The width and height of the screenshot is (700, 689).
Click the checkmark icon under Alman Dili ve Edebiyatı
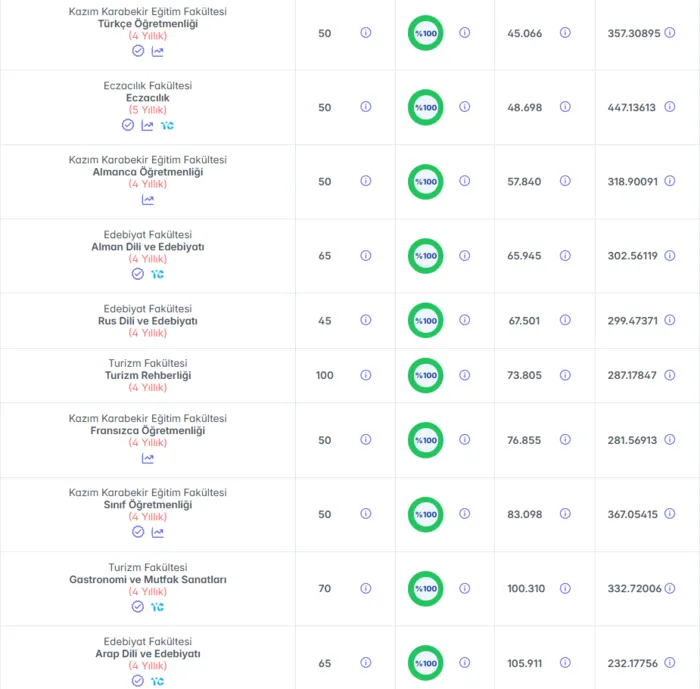tap(138, 274)
